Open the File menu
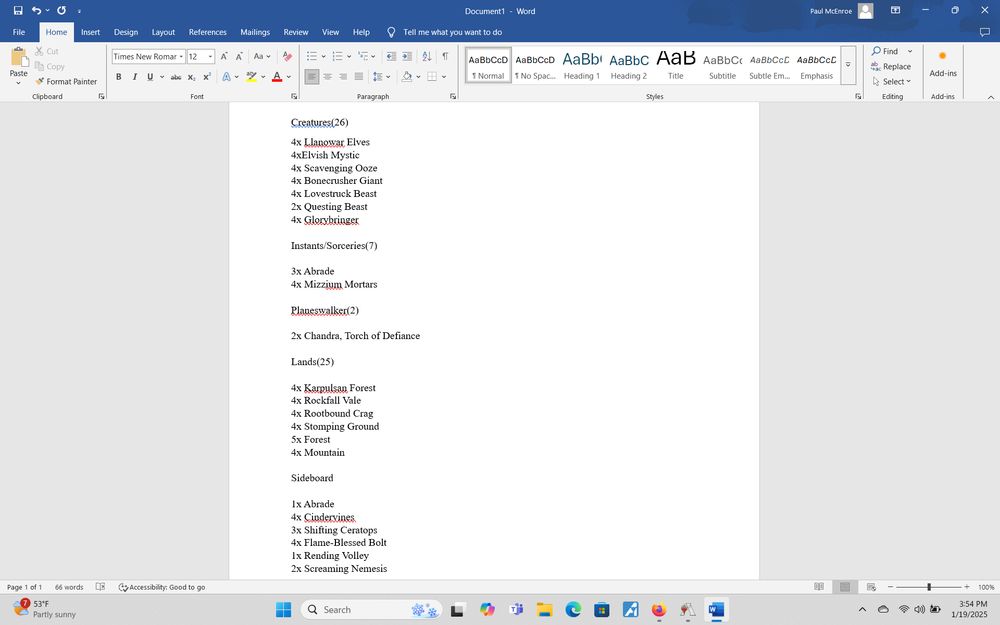Image resolution: width=1000 pixels, height=625 pixels. tap(19, 32)
